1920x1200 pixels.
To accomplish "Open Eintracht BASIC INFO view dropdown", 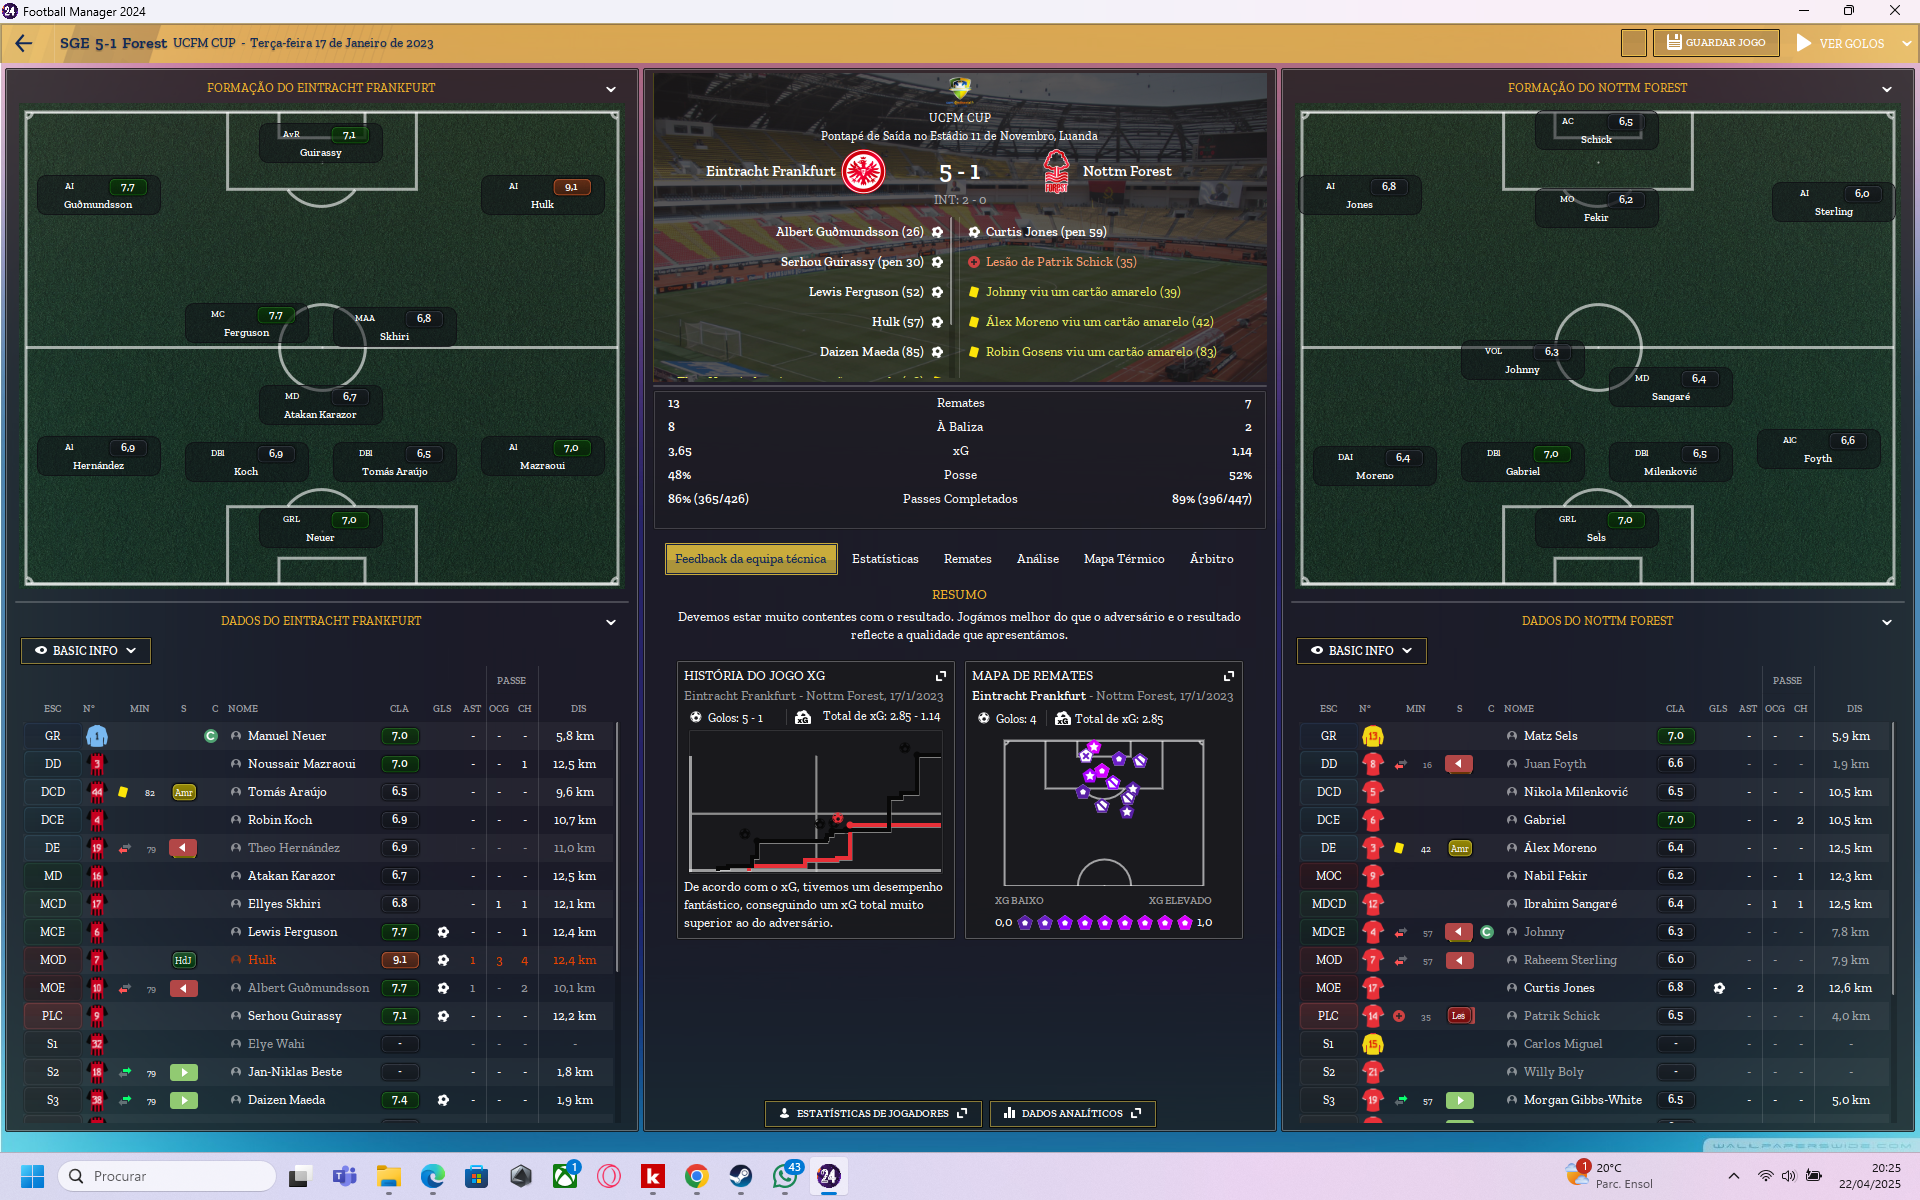I will 86,651.
